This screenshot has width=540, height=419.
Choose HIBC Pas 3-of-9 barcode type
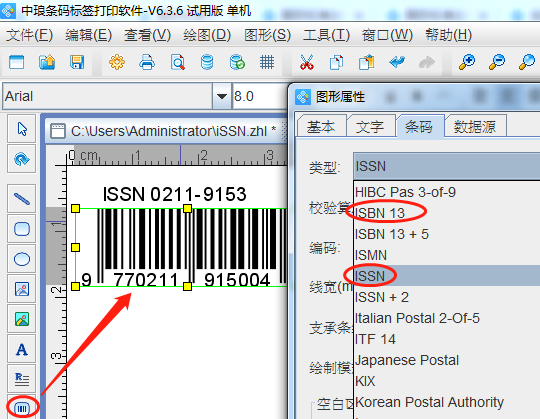pyautogui.click(x=447, y=192)
